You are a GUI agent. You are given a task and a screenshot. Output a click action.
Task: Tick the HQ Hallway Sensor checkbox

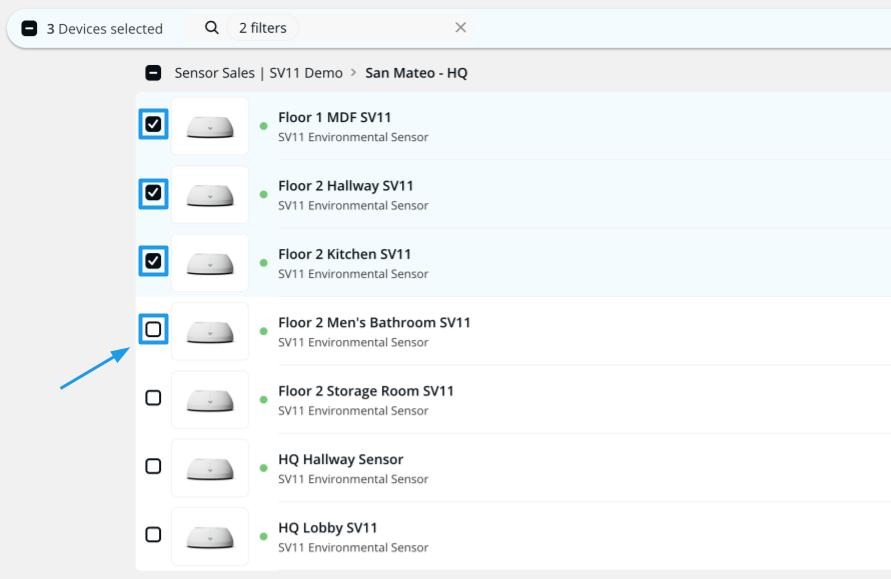pyautogui.click(x=153, y=466)
